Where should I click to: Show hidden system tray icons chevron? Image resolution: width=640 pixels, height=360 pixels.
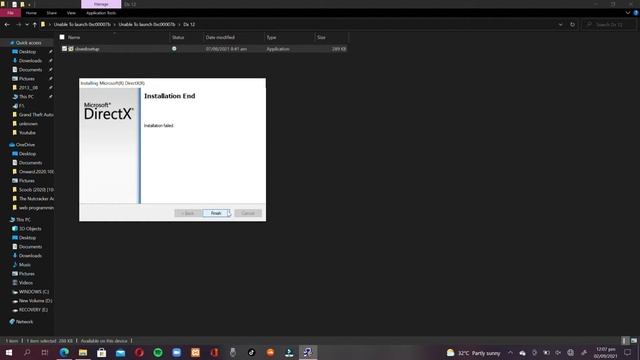tap(510, 353)
